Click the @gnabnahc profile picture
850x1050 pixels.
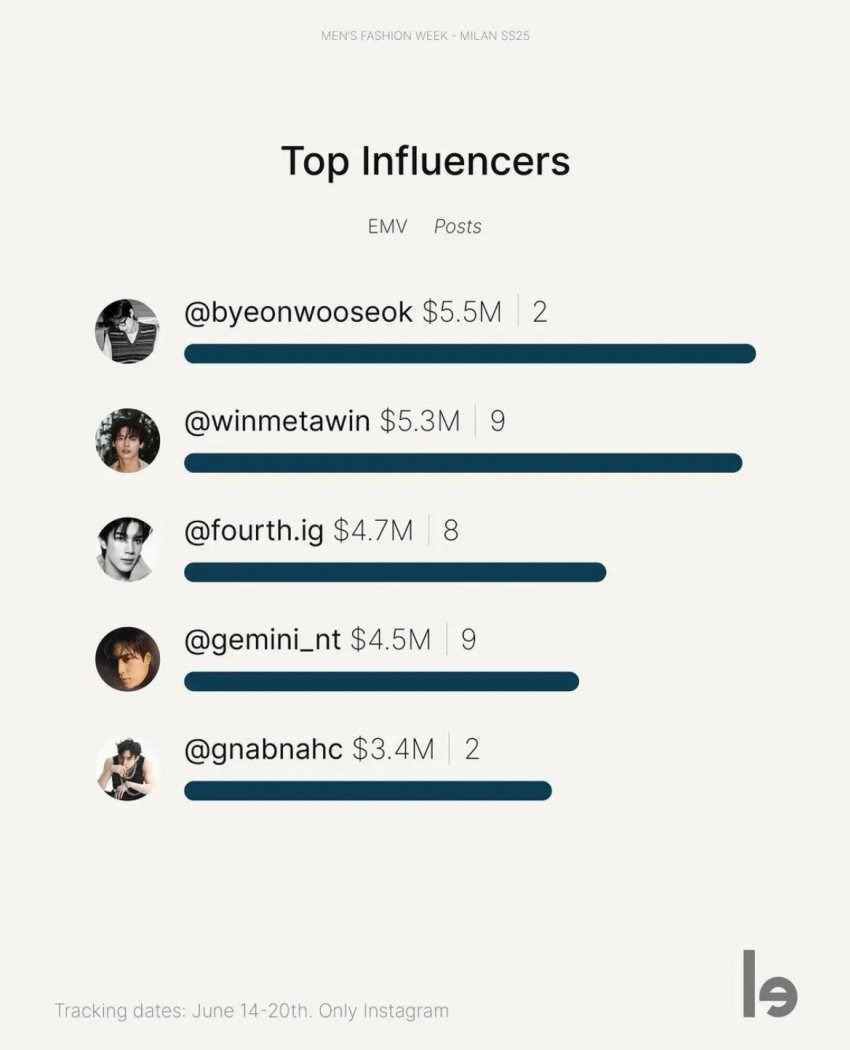(x=127, y=768)
